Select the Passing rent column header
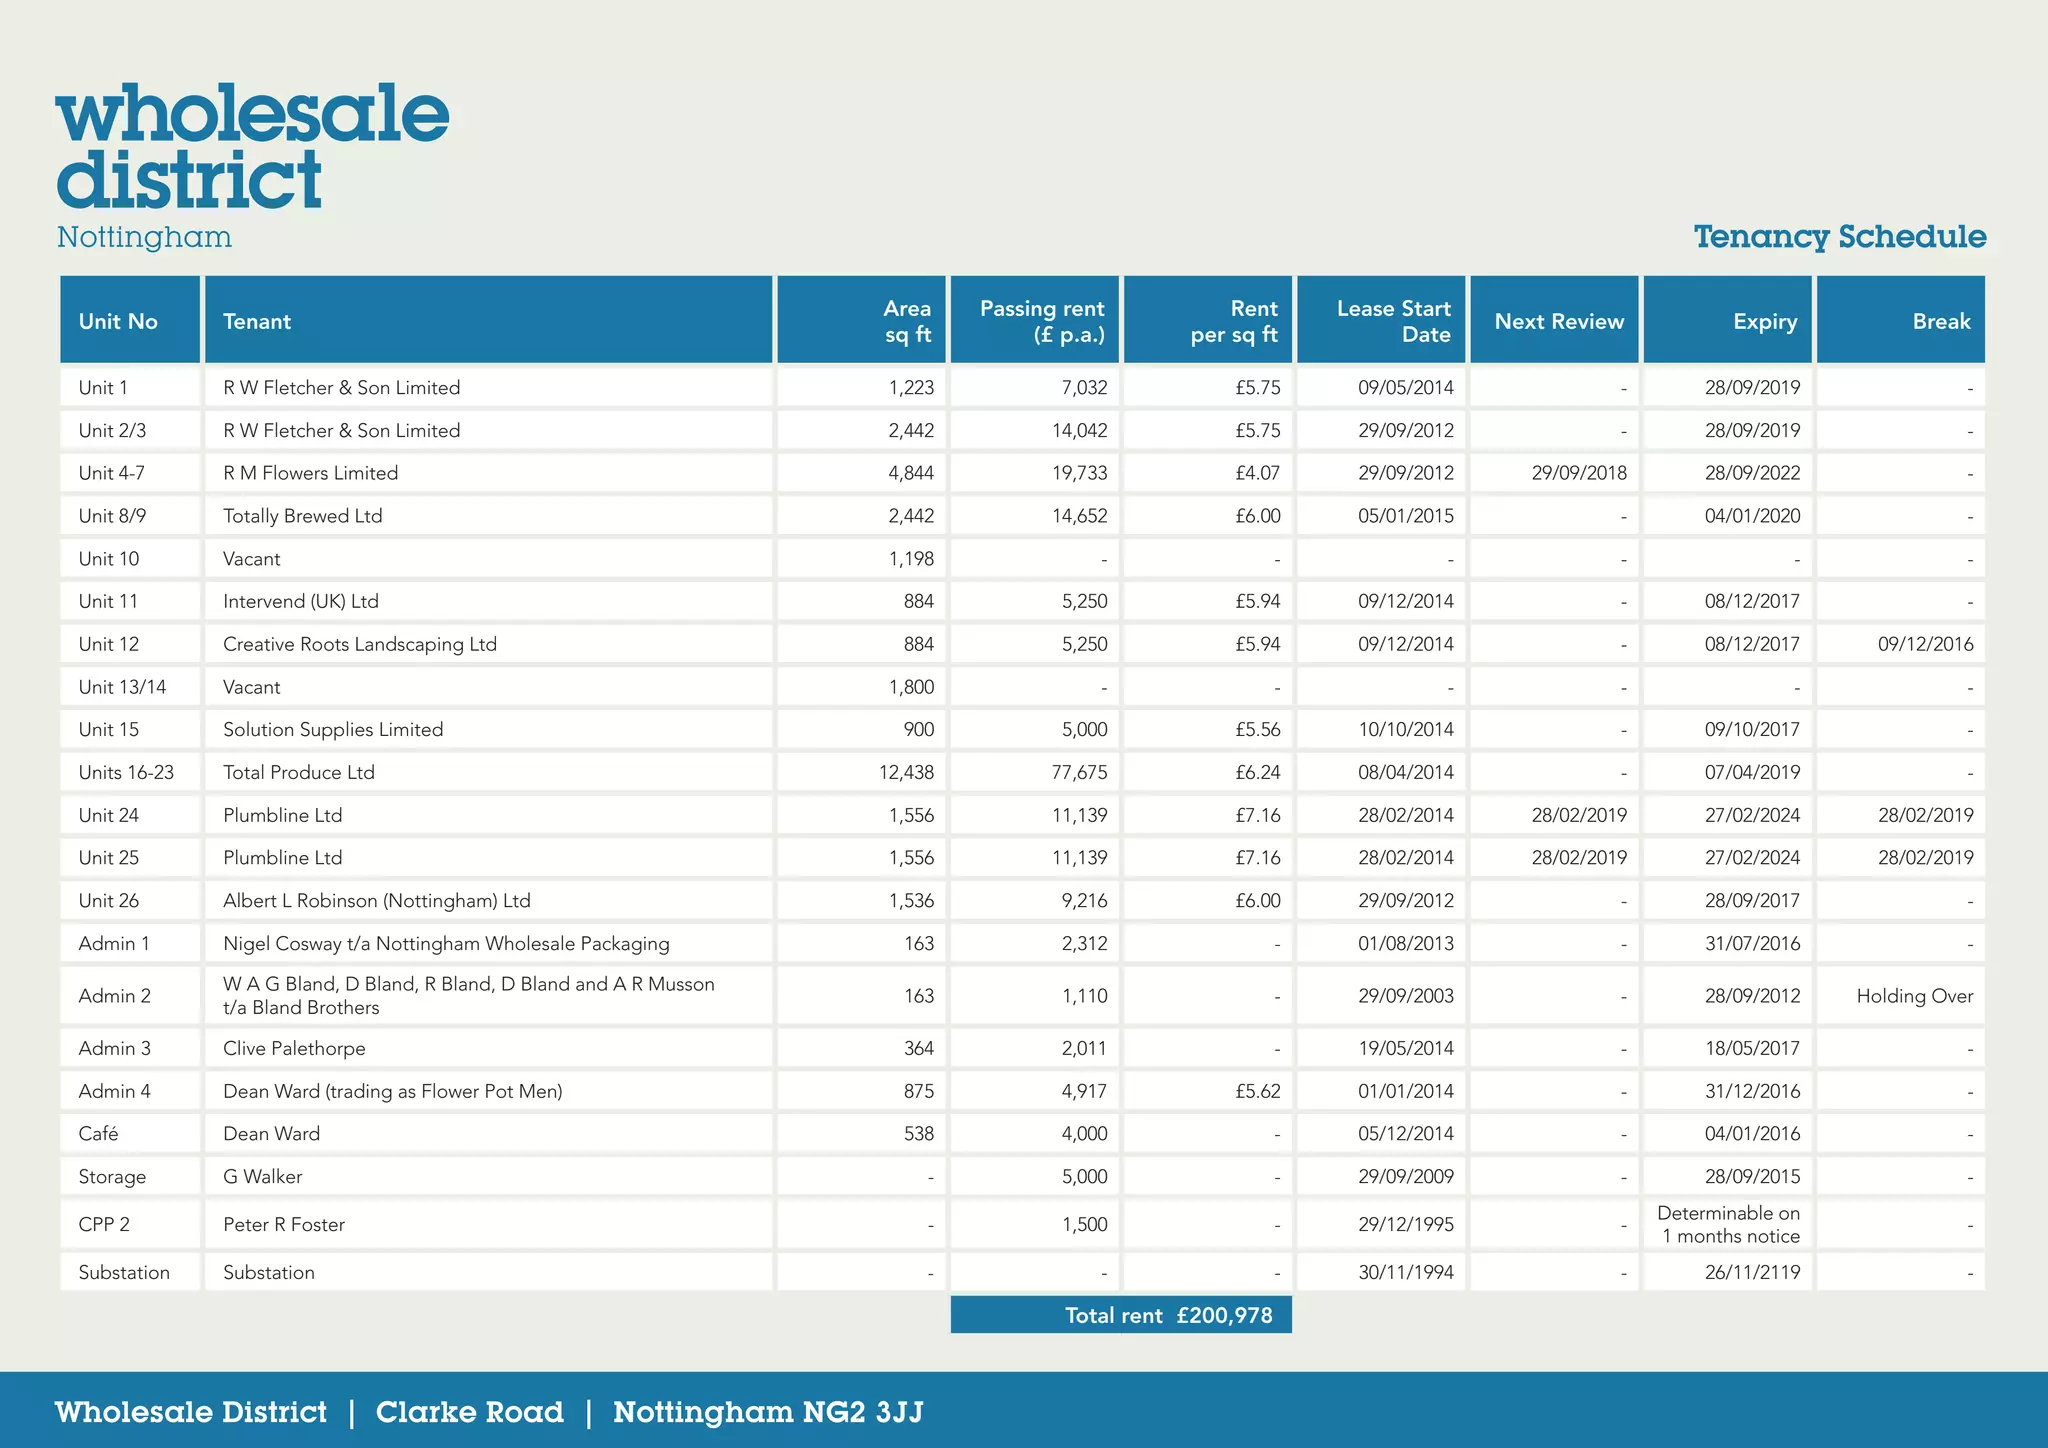 coord(1041,321)
